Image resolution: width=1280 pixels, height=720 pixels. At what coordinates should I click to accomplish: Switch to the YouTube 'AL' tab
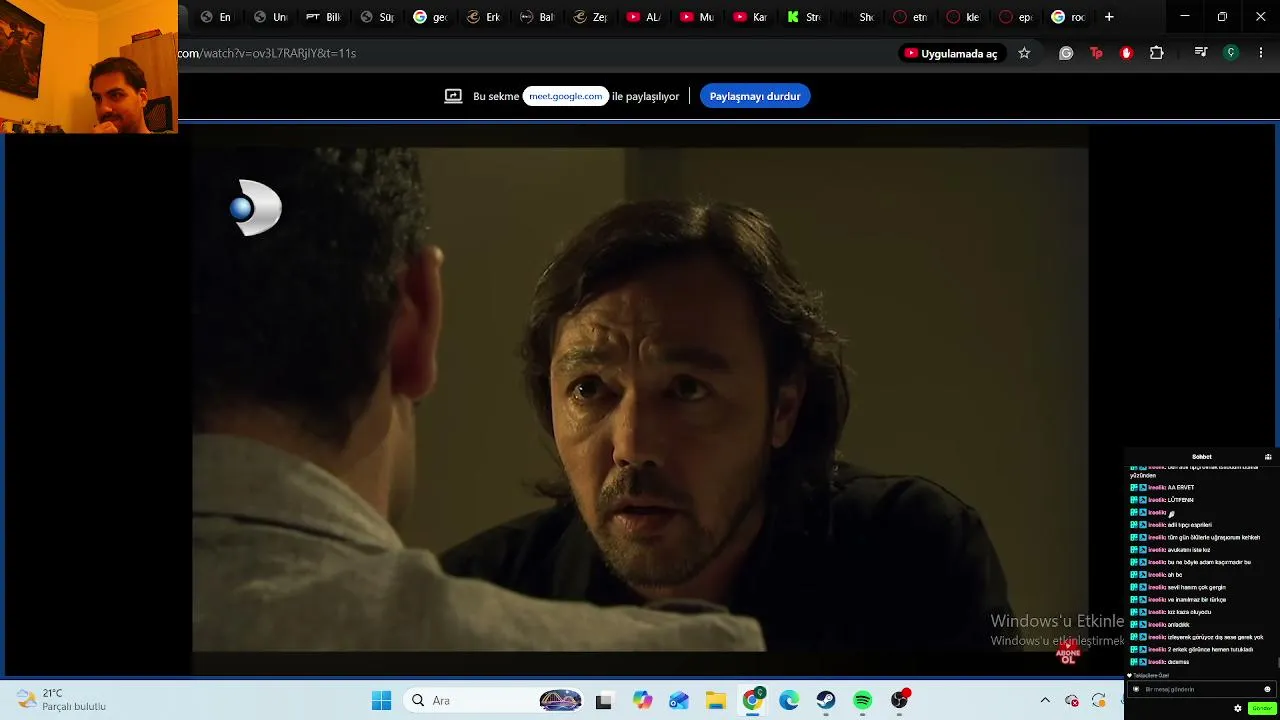point(644,17)
